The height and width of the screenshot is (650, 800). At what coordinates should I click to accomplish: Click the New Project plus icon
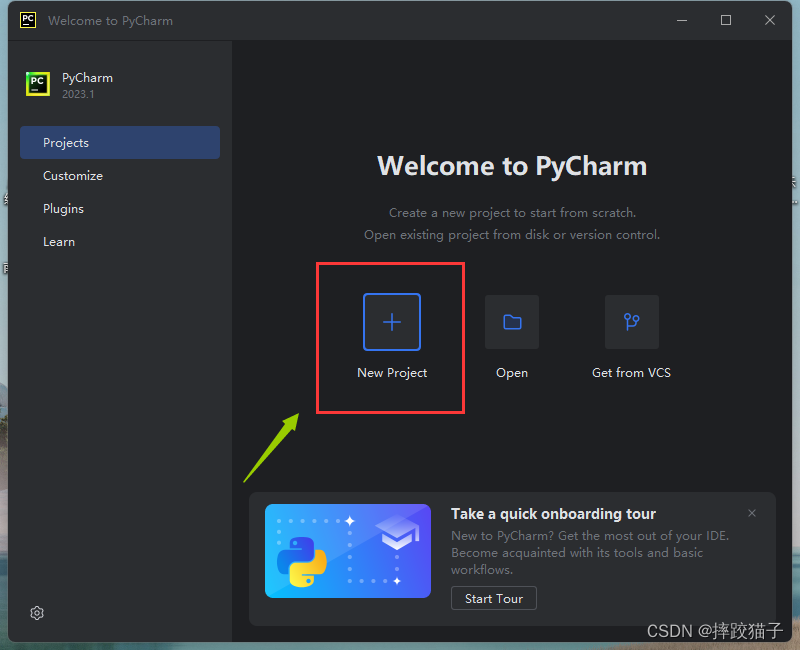(x=392, y=322)
